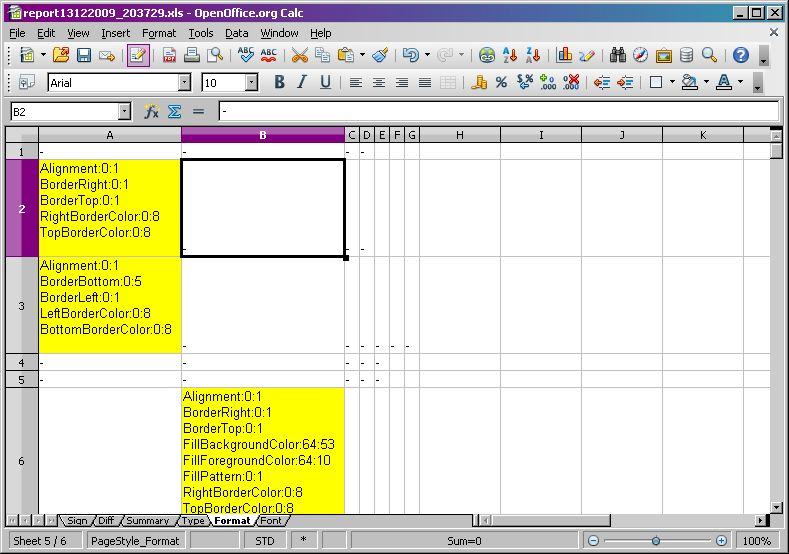Click the Cut scissors icon
The width and height of the screenshot is (789, 554).
click(299, 56)
